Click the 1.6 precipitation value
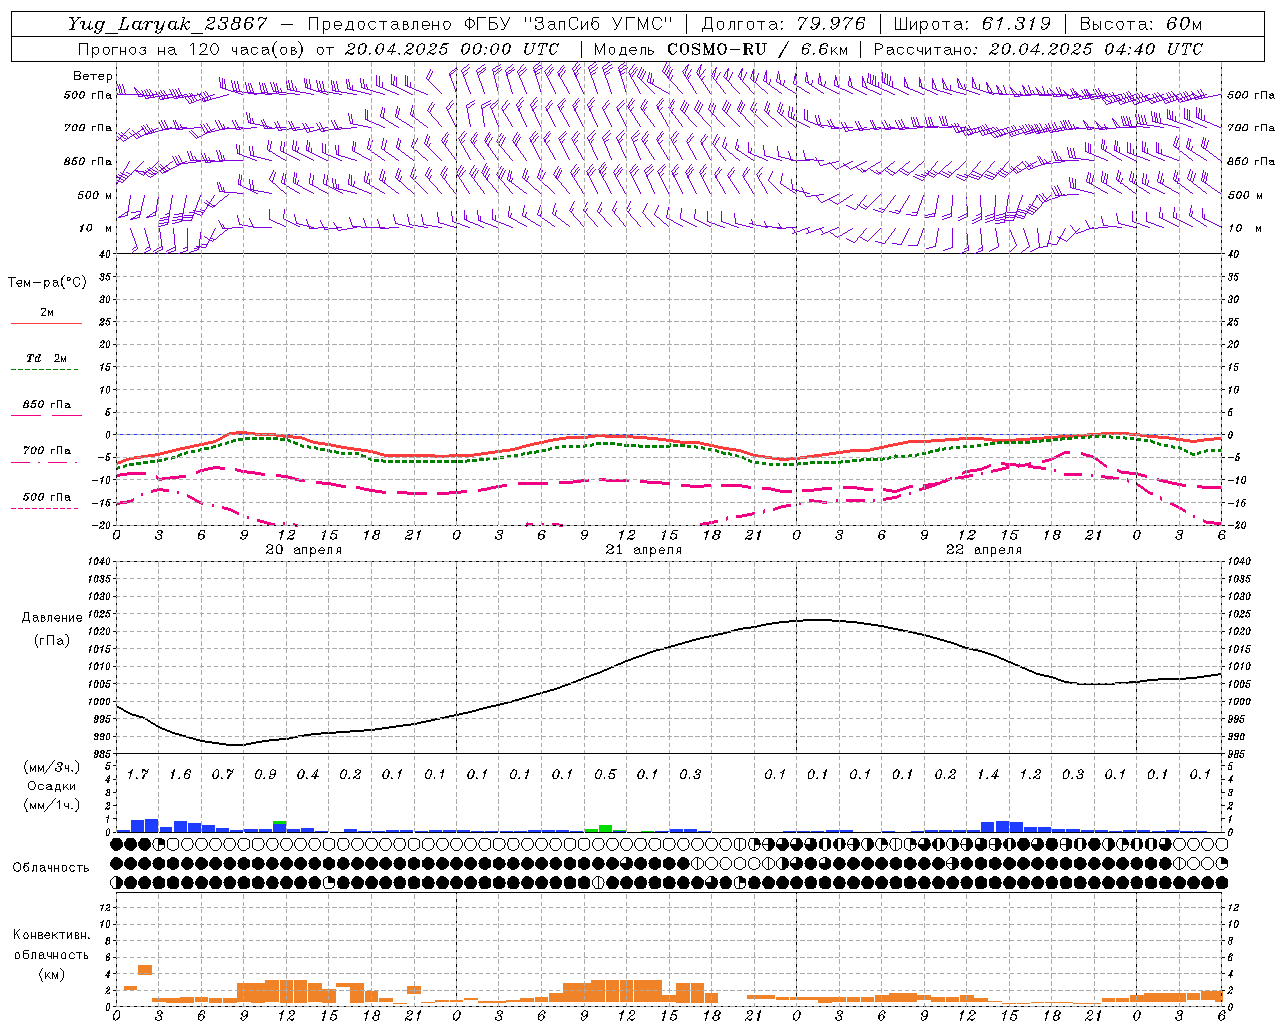This screenshot has height=1024, width=1280. click(x=180, y=775)
